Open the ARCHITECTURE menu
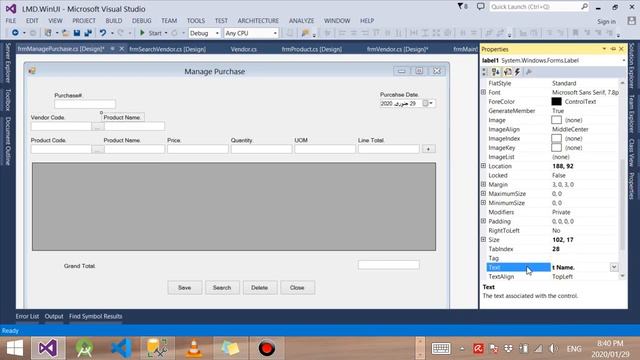Screen dimensions: 640x360 (258, 20)
